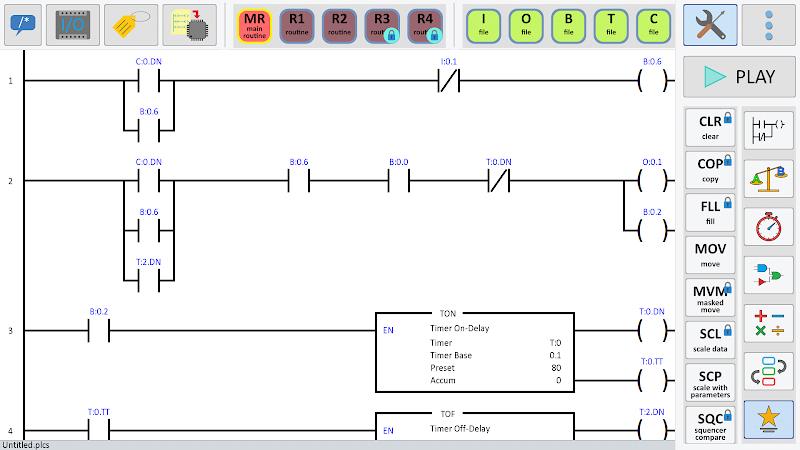This screenshot has height=450, width=800.
Task: Insert the SCP scale with parameters instruction
Action: tap(710, 383)
